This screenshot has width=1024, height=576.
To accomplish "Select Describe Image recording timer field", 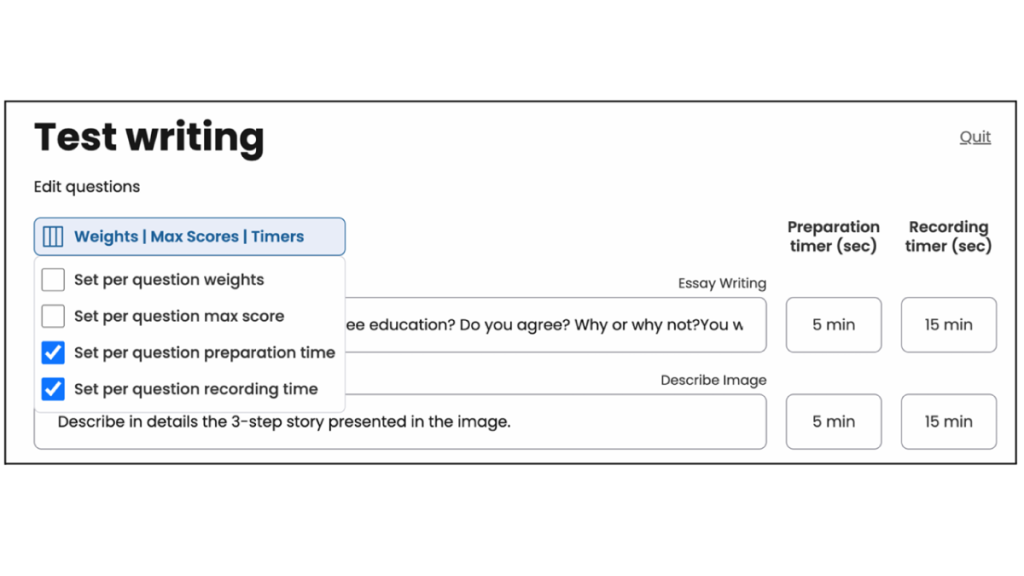I will pos(948,422).
